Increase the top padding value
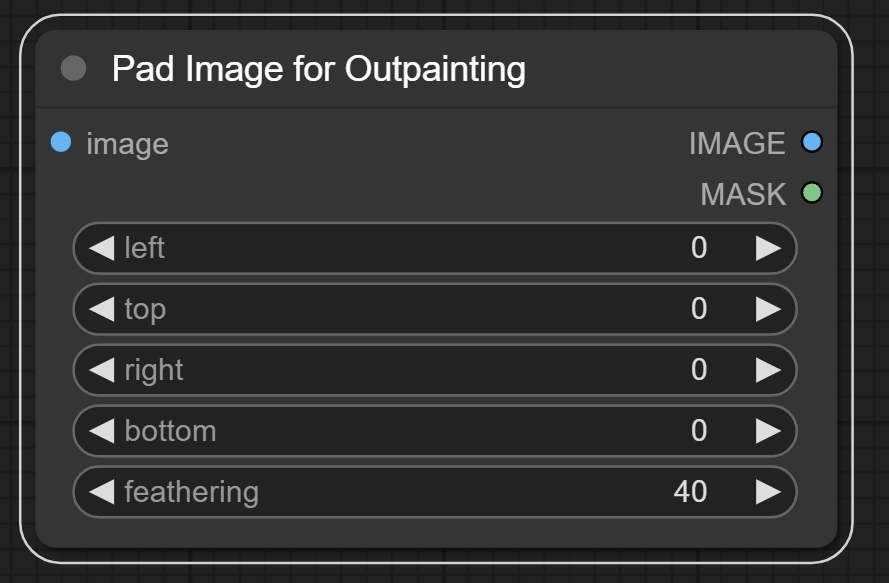This screenshot has width=889, height=583. coord(768,309)
